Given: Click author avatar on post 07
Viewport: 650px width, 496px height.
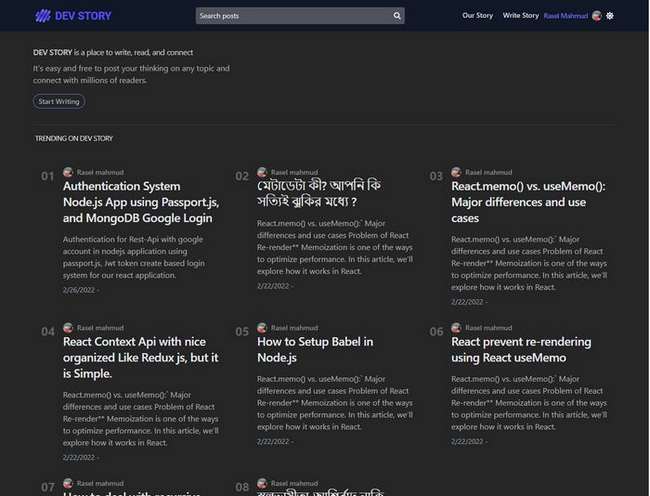Looking at the screenshot, I should 68,483.
